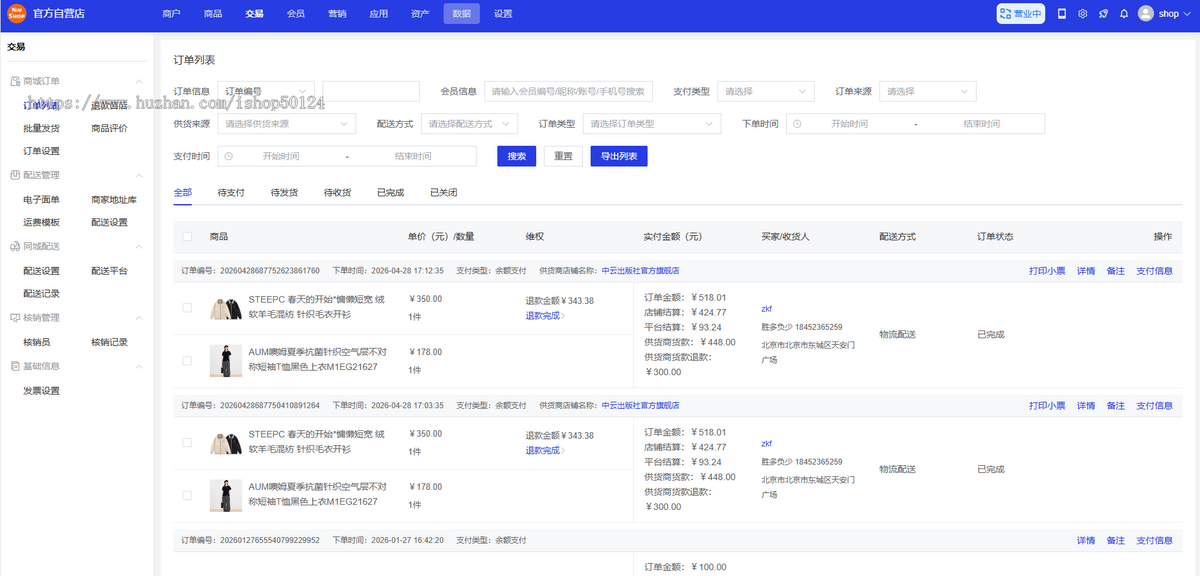The width and height of the screenshot is (1200, 576).
Task: Open the 商品 top menu
Action: [213, 14]
